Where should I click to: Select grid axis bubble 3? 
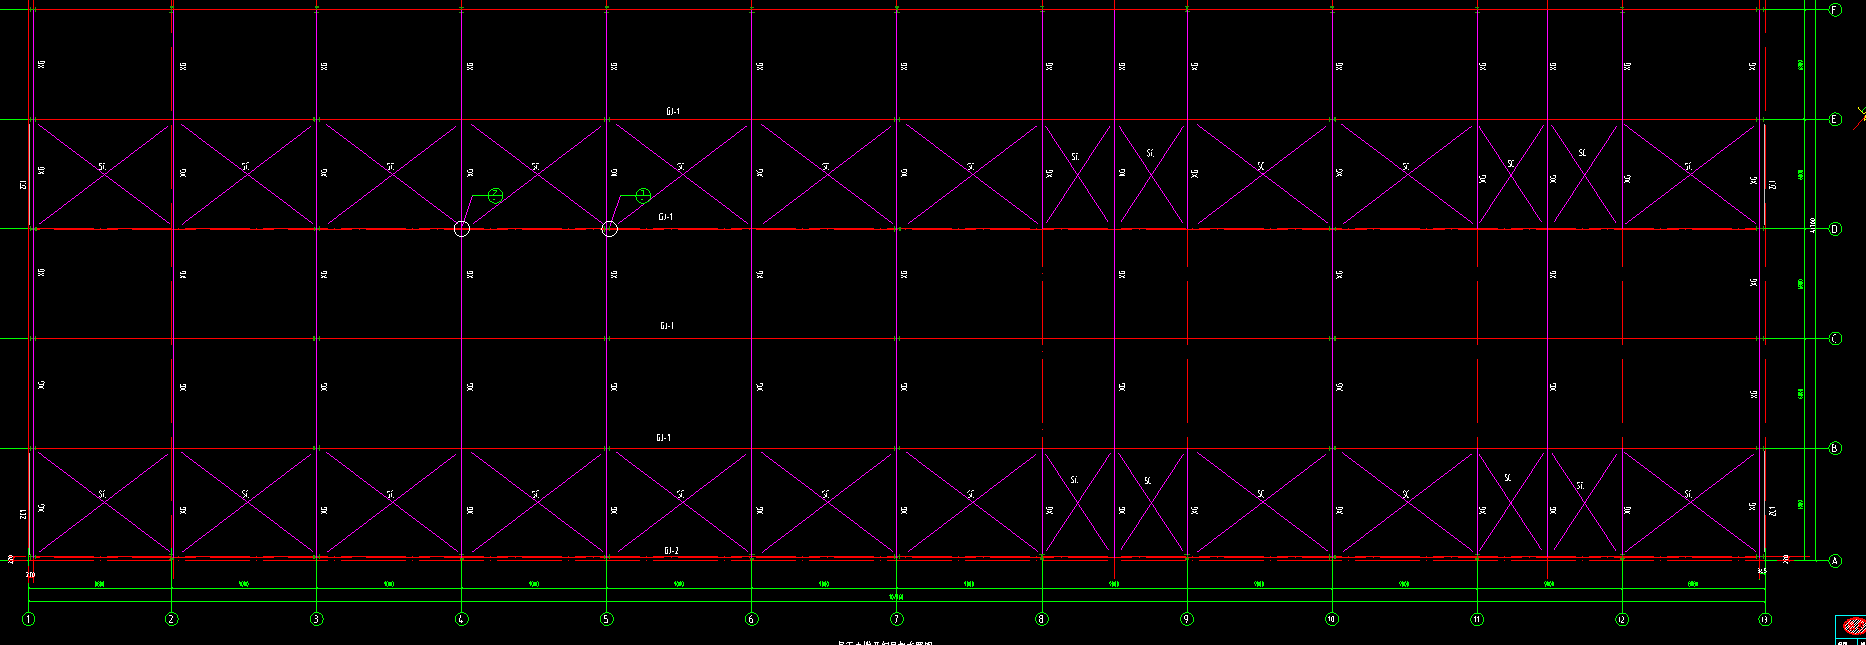pyautogui.click(x=317, y=619)
